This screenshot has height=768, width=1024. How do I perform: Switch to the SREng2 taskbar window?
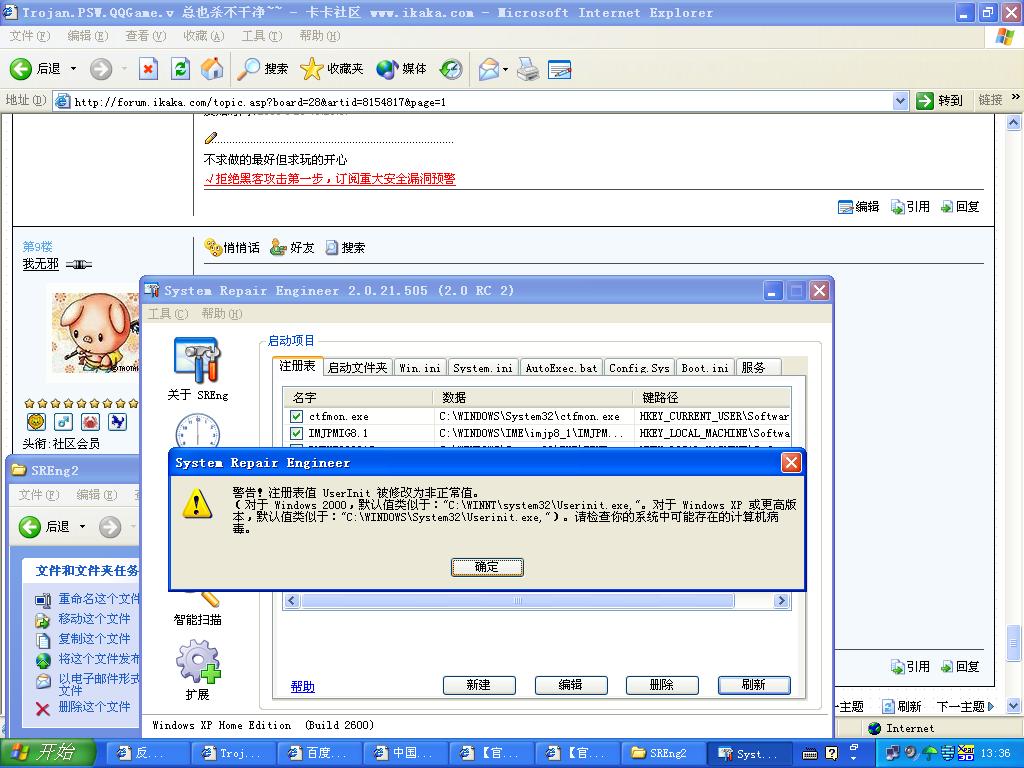coord(662,753)
